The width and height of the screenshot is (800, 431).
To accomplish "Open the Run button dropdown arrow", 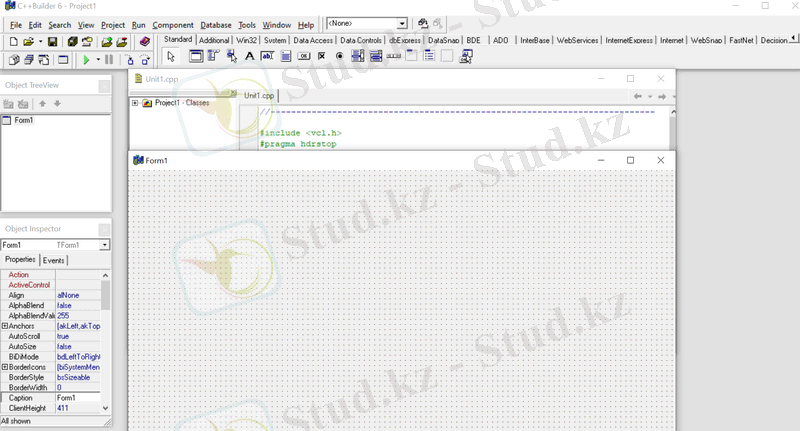I will [x=98, y=60].
